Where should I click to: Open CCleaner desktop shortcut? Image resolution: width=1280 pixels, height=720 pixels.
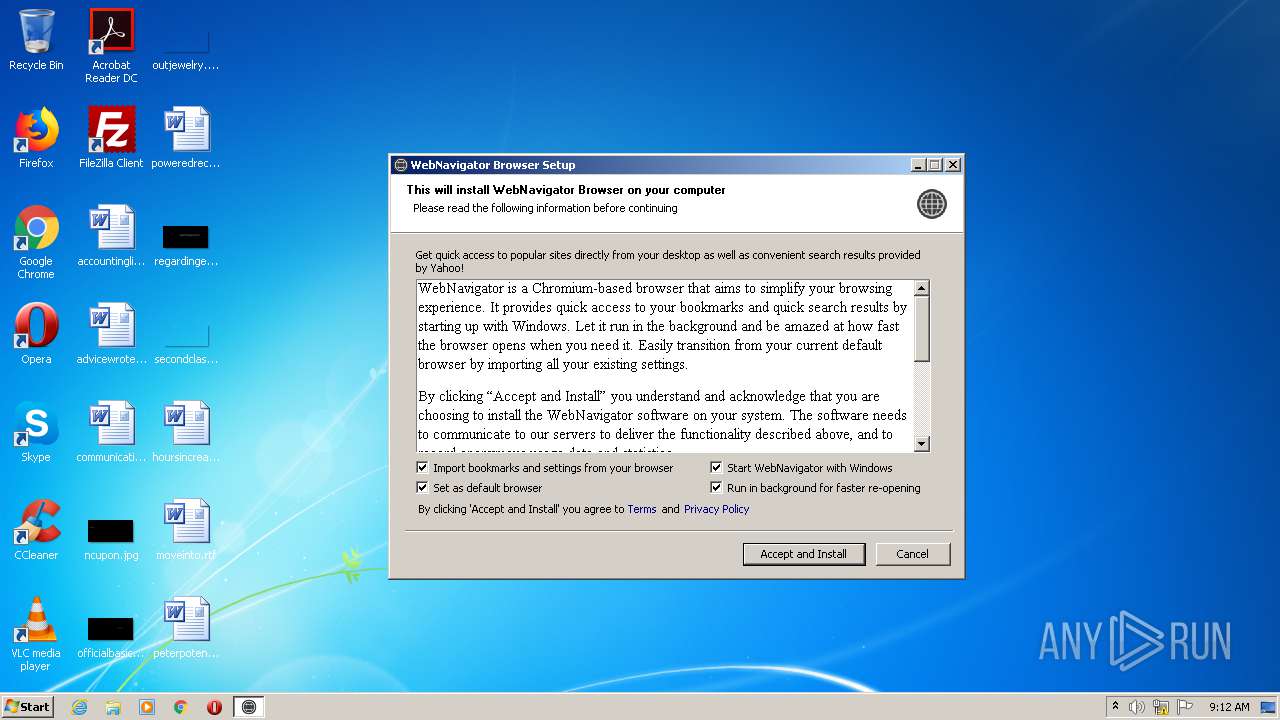coord(36,530)
